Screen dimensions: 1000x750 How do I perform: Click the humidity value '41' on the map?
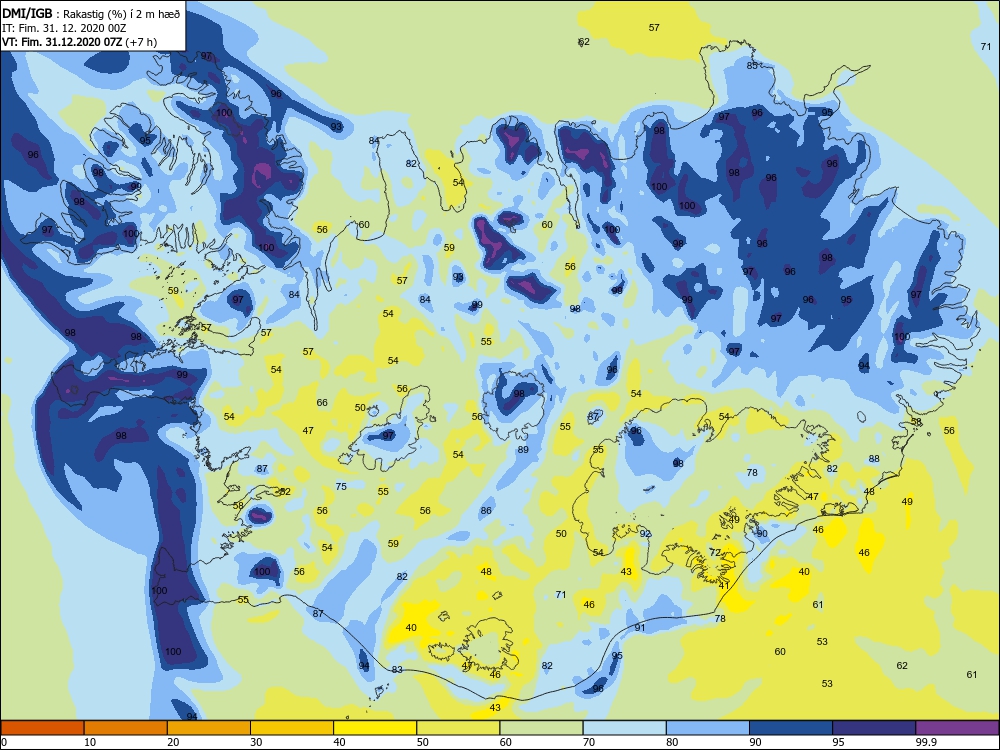coord(724,585)
